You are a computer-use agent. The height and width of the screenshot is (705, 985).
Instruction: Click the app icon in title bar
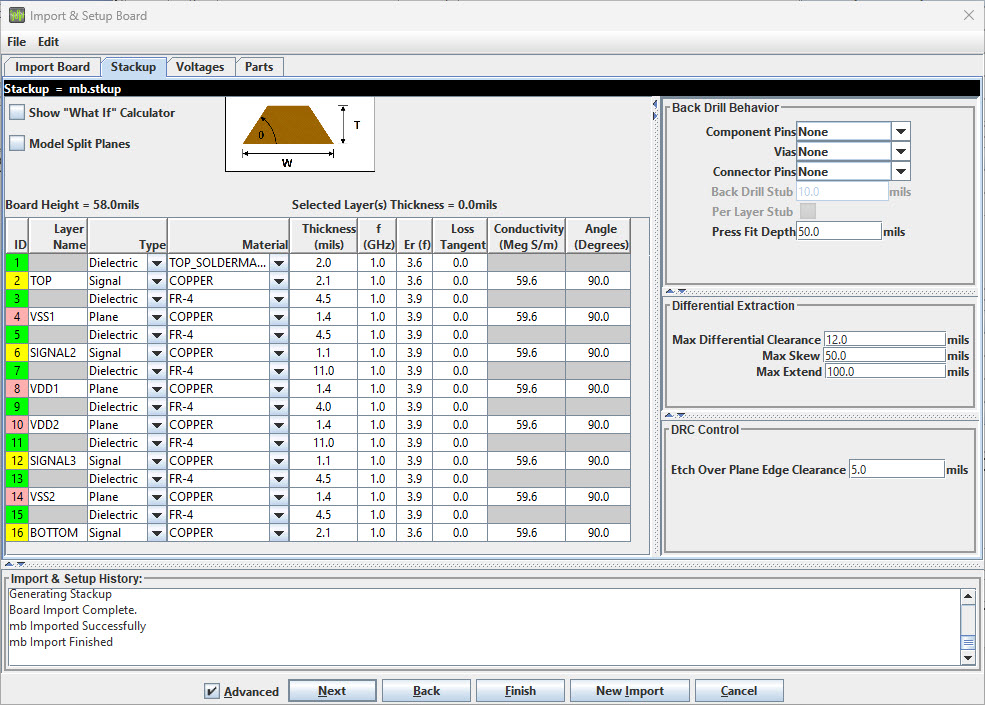[16, 15]
